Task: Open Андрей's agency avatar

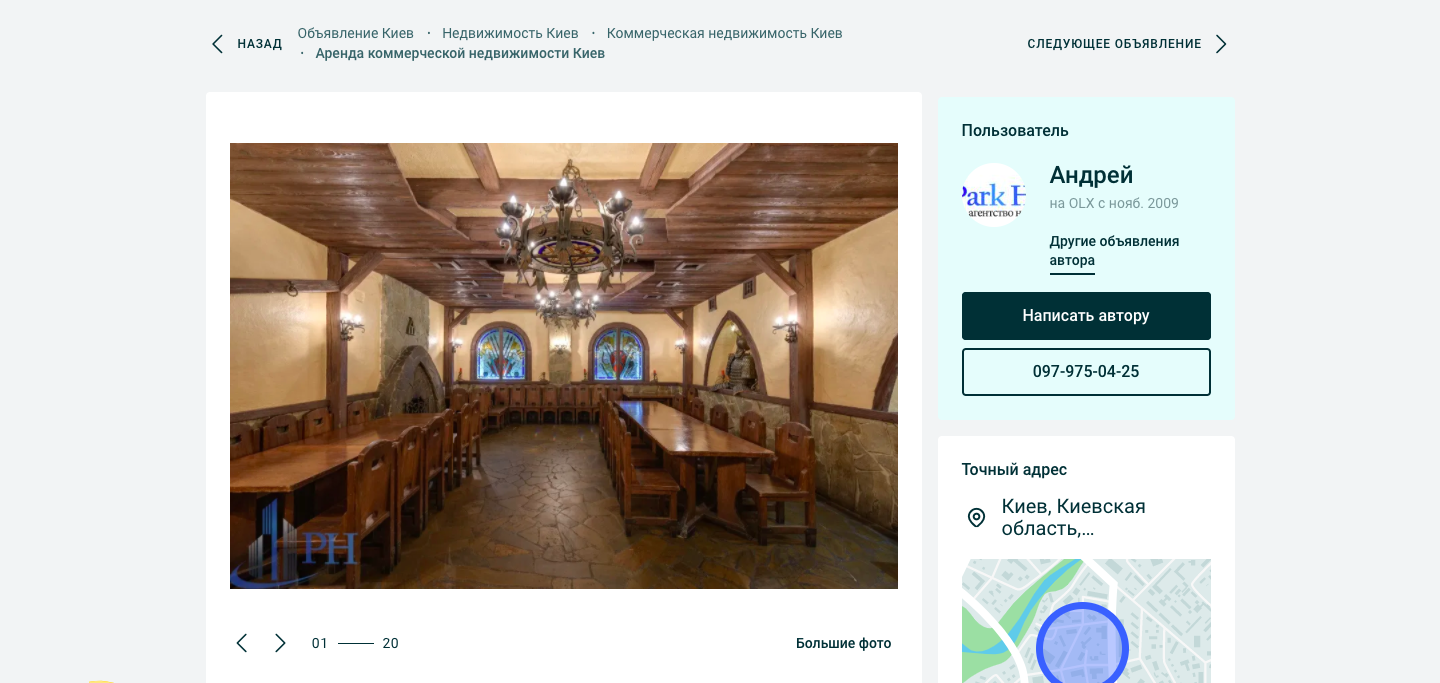Action: pos(993,195)
